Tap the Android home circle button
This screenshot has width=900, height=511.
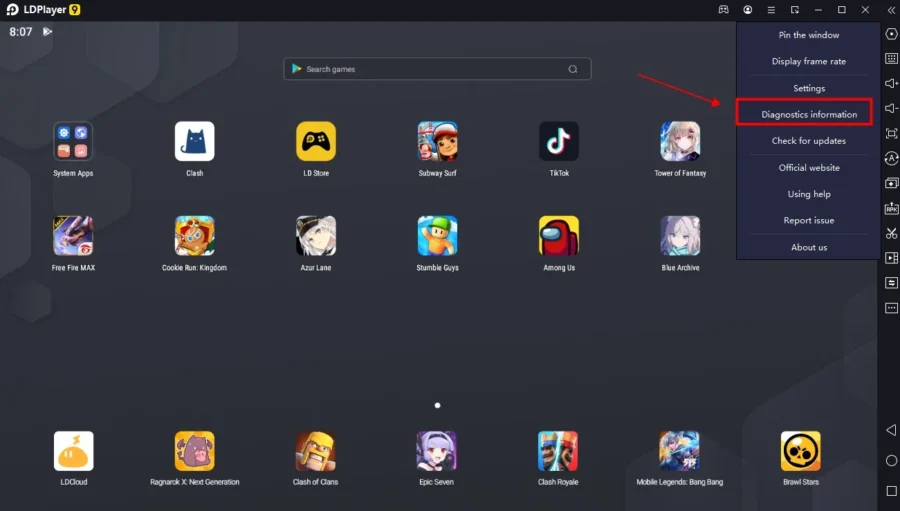891,460
